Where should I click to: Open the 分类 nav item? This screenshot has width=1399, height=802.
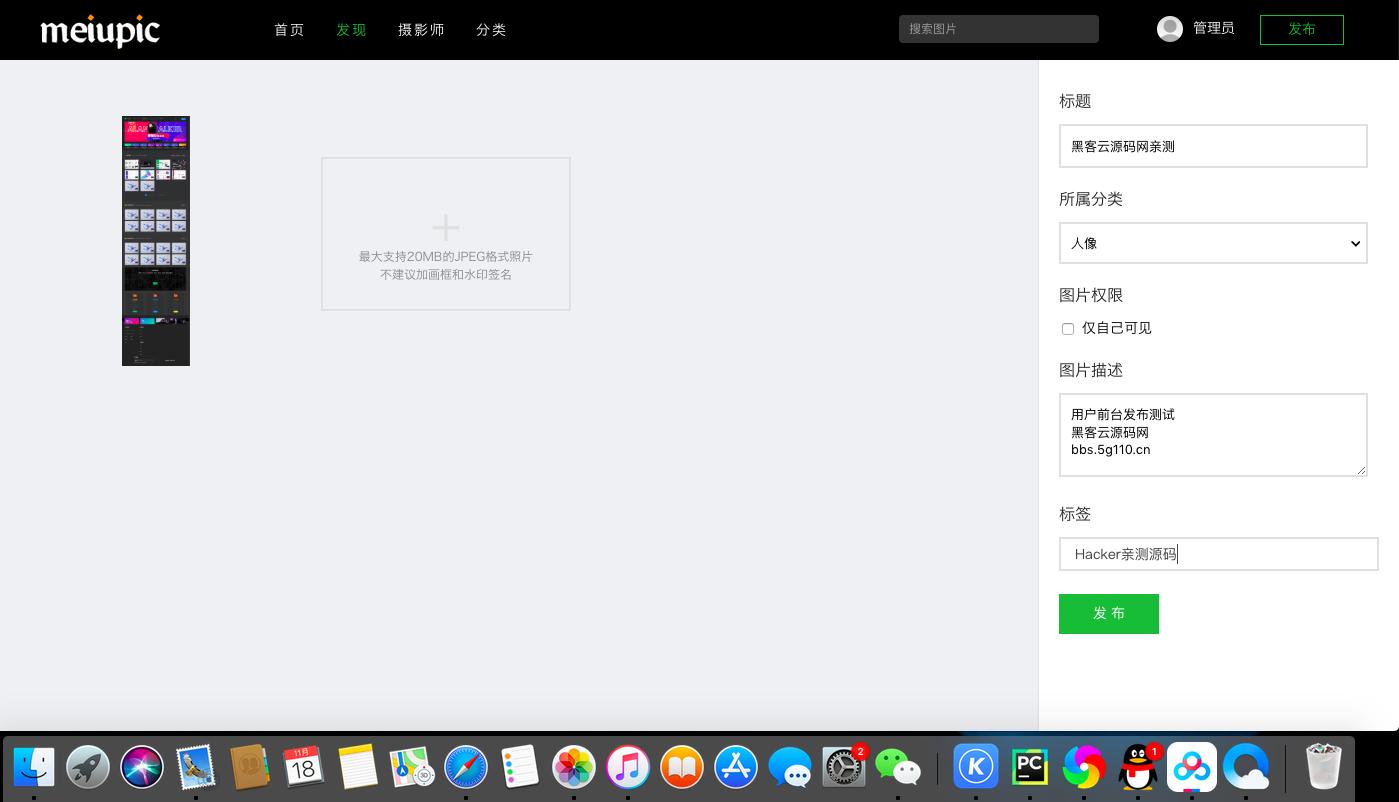[x=491, y=30]
